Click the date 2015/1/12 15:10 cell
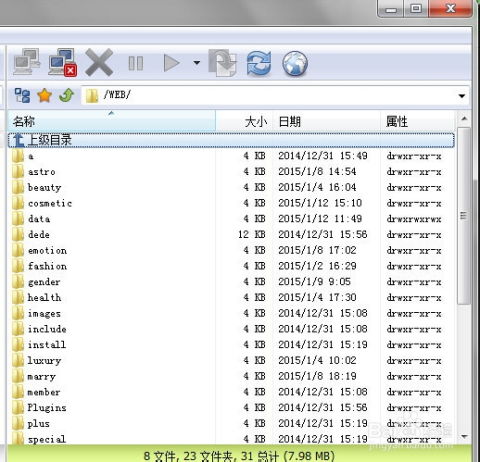 coord(320,203)
